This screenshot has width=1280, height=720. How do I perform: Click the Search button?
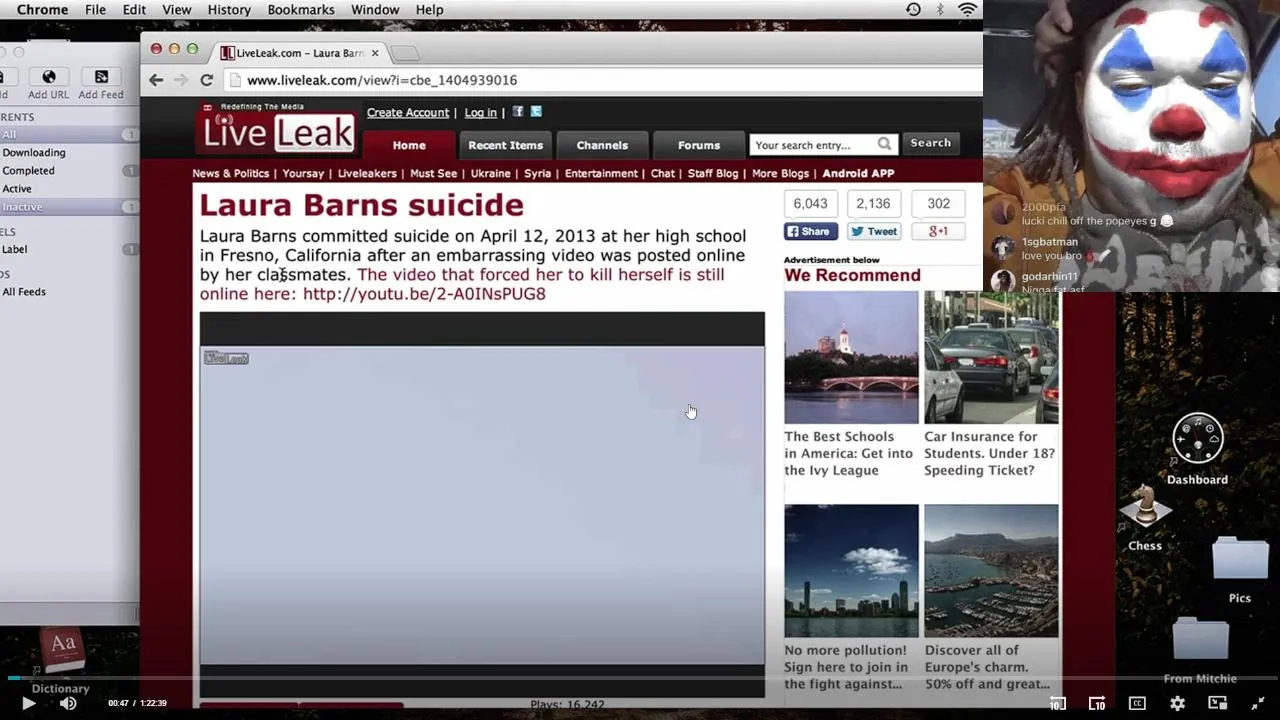(x=930, y=143)
